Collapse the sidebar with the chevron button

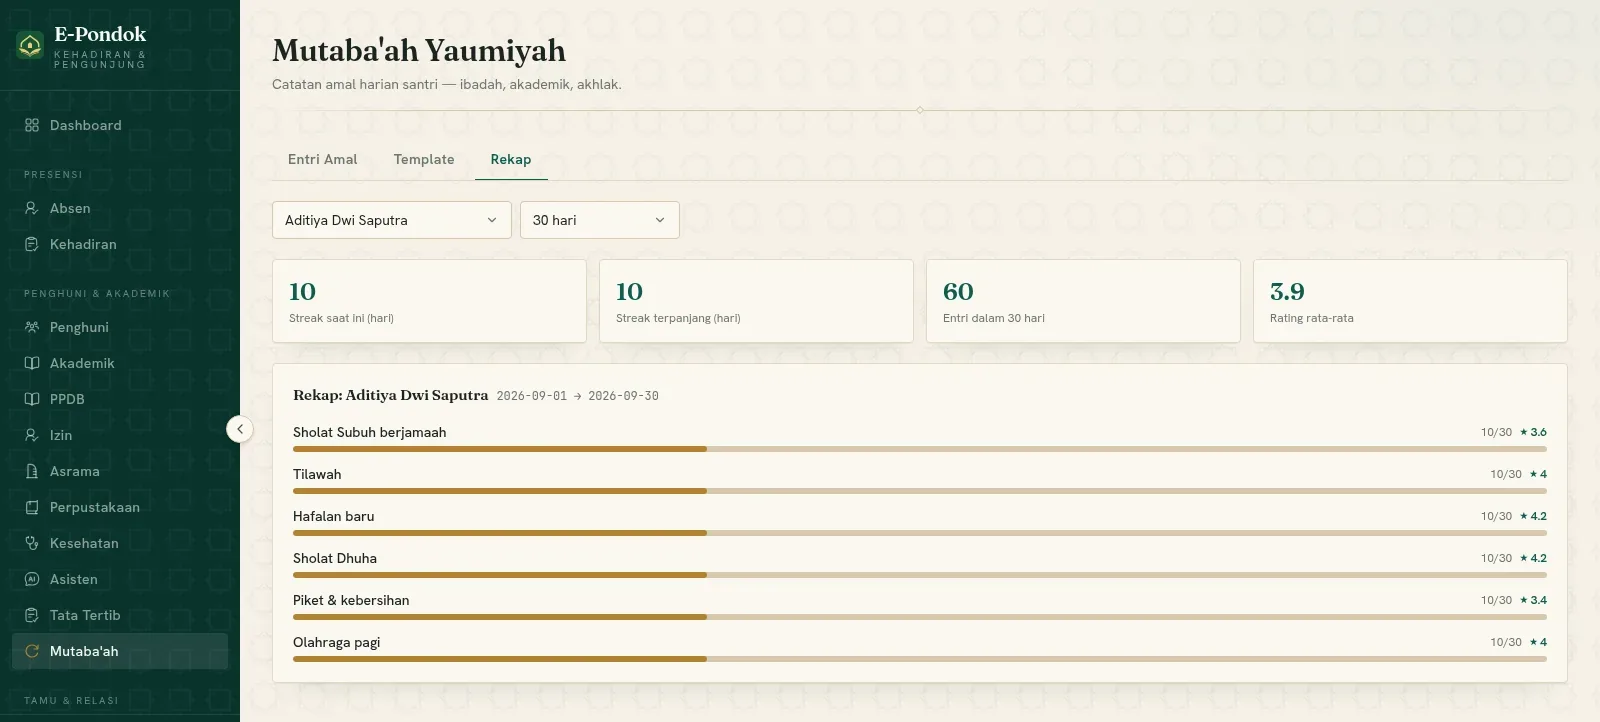[x=240, y=429]
